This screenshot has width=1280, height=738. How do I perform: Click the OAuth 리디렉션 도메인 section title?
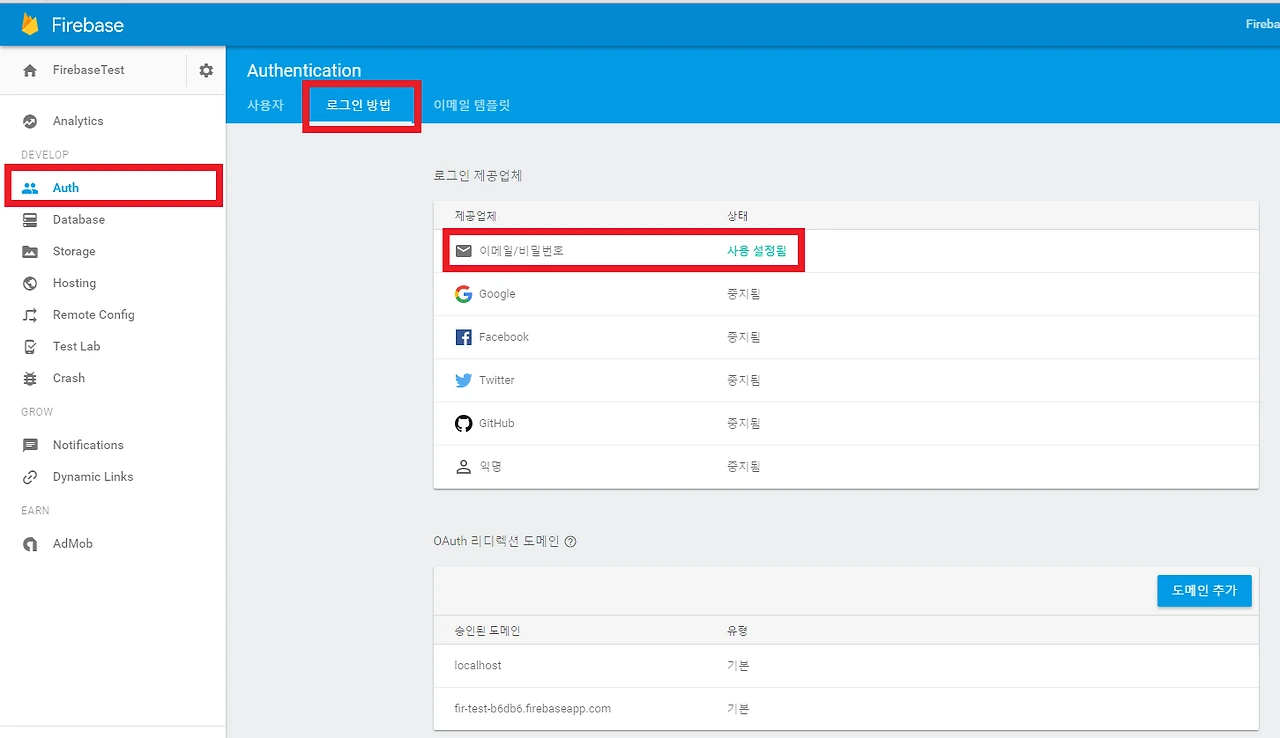(x=496, y=542)
